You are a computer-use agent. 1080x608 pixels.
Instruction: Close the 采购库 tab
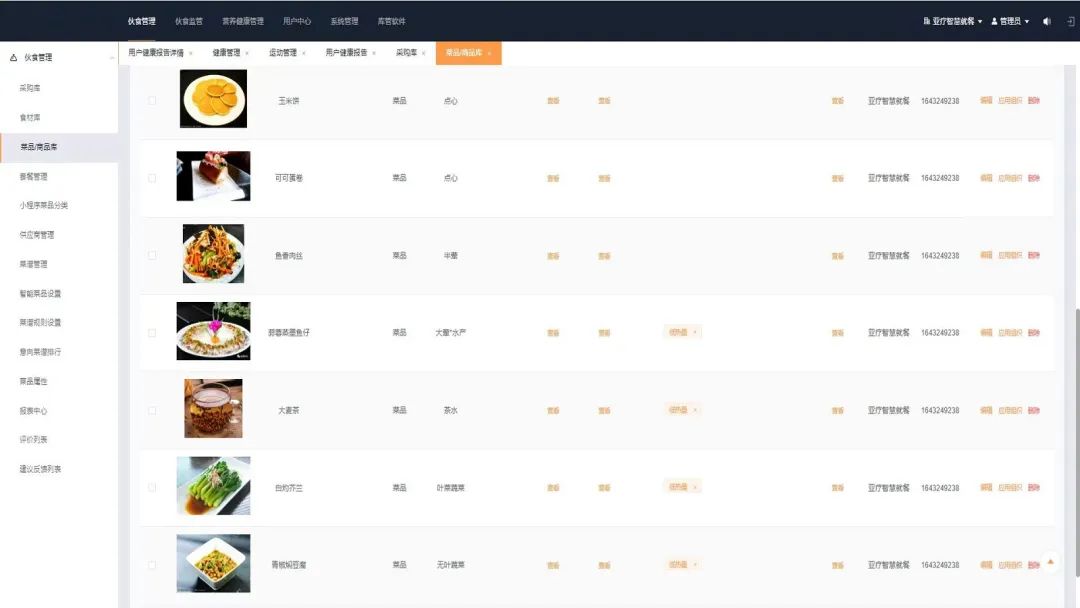pos(424,53)
